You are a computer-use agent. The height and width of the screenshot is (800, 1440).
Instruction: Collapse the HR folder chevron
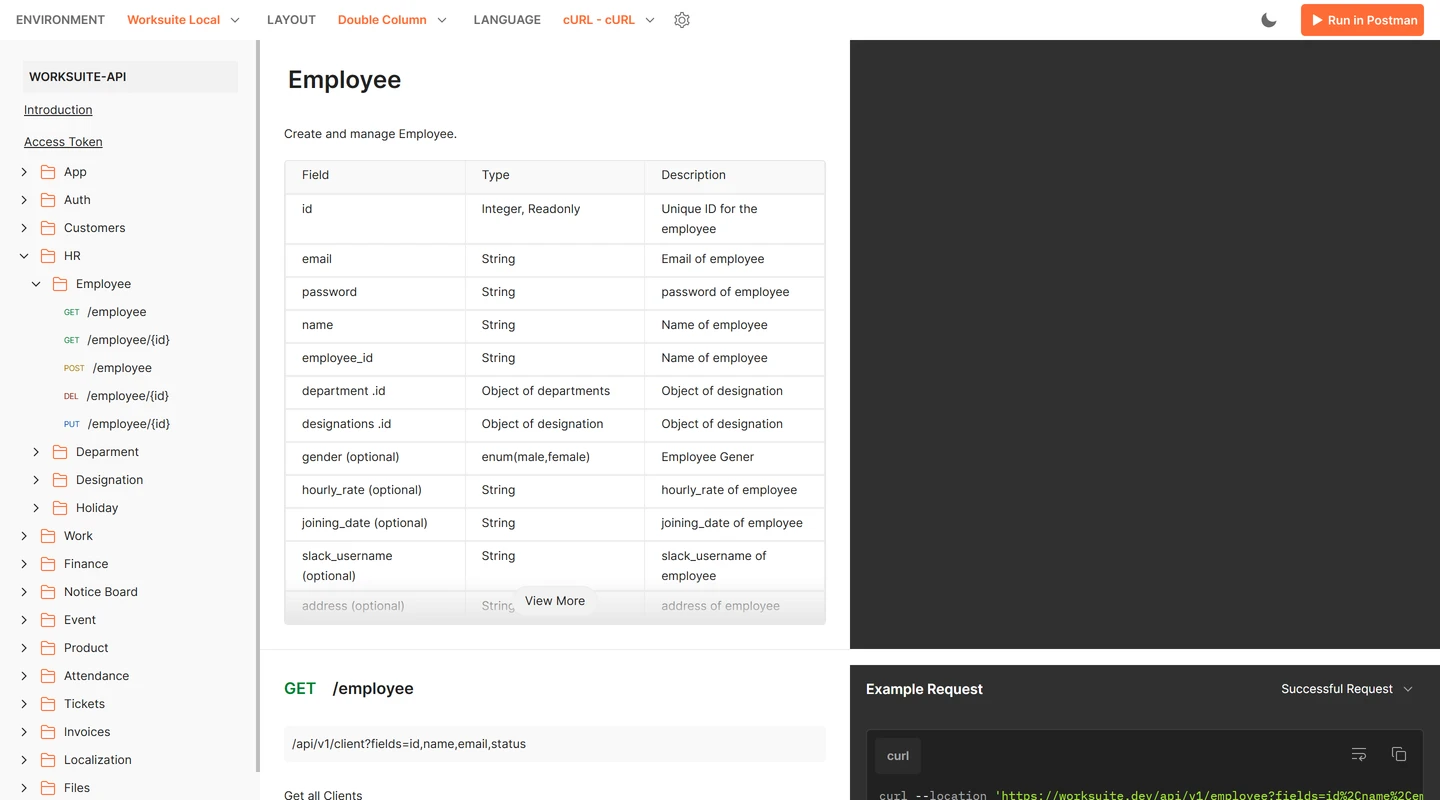coord(24,256)
